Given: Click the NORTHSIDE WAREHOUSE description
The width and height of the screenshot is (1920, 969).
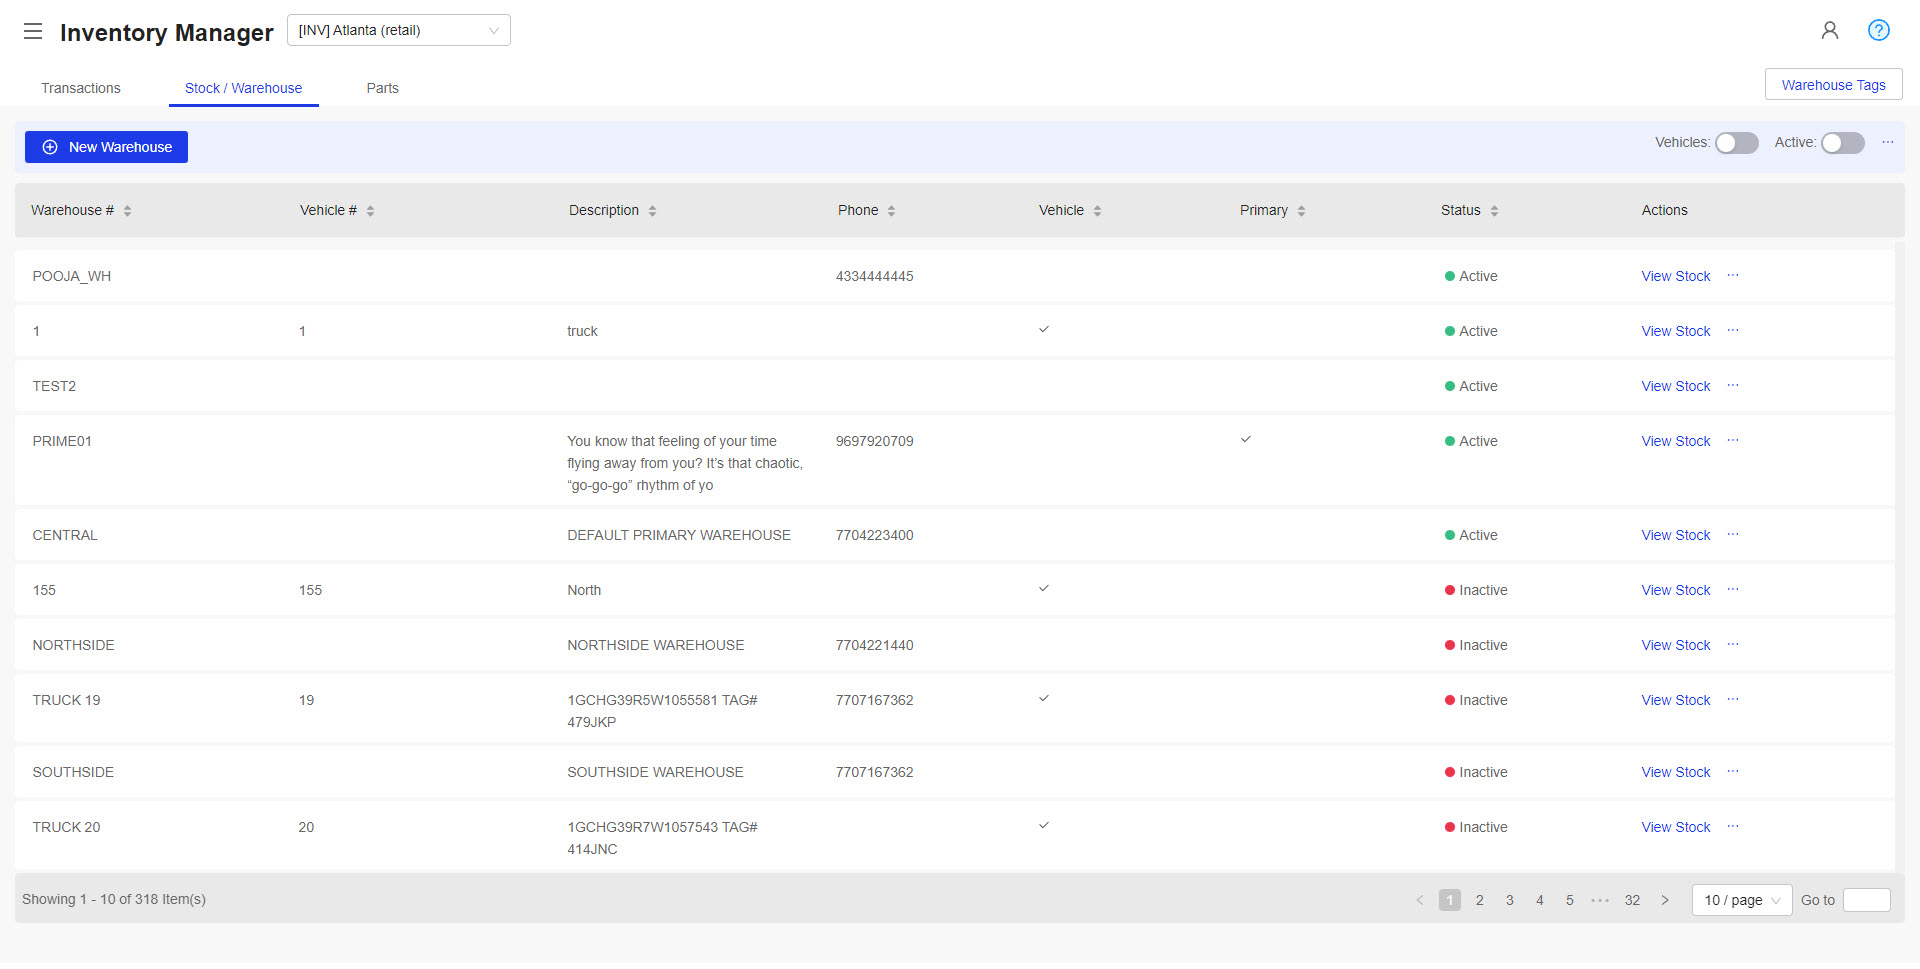Looking at the screenshot, I should (656, 645).
